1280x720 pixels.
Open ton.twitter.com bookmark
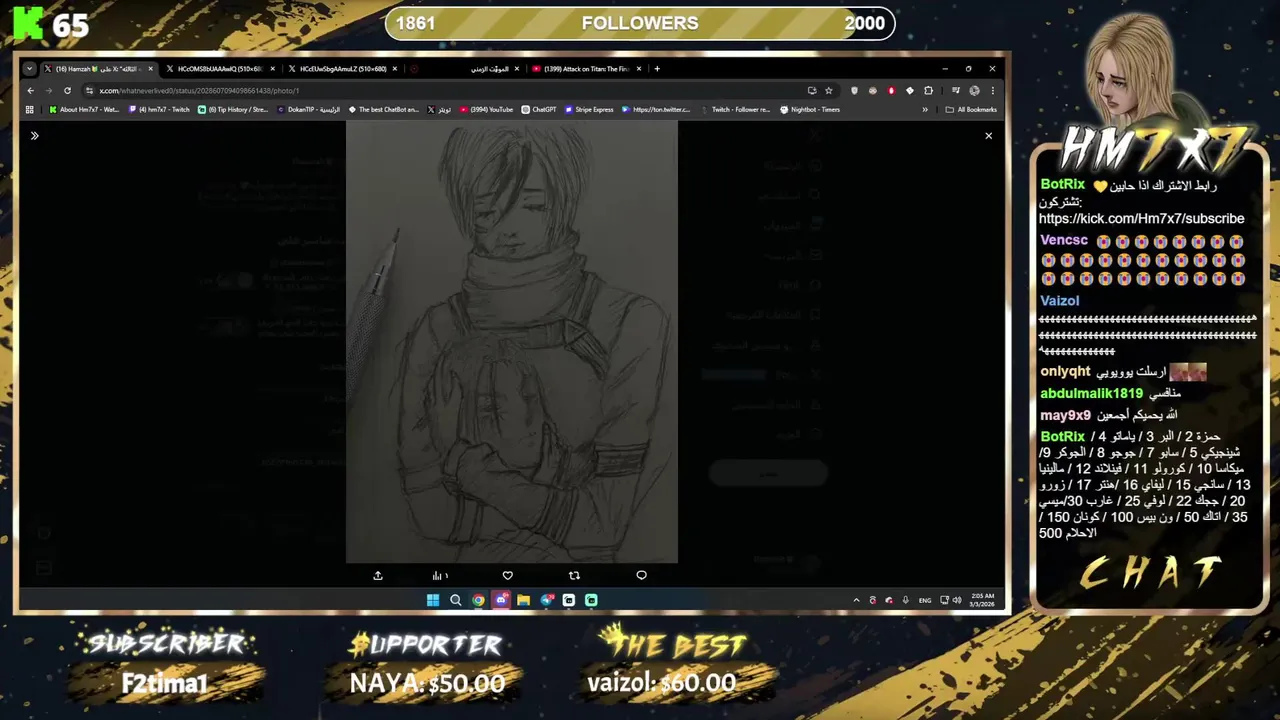coord(656,110)
